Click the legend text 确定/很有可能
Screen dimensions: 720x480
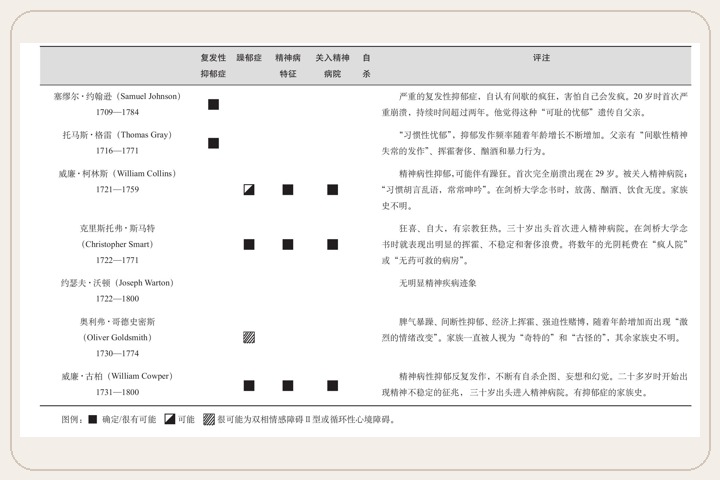[x=129, y=419]
